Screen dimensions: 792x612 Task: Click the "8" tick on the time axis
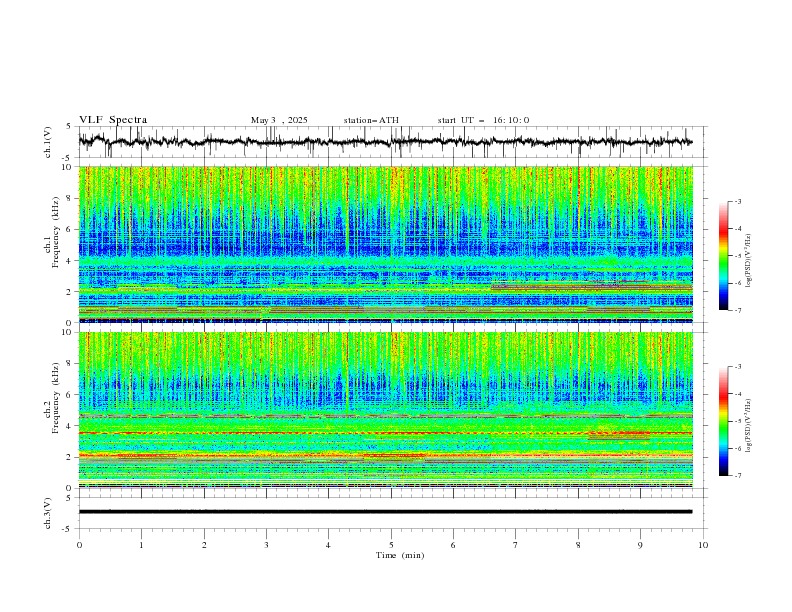578,545
